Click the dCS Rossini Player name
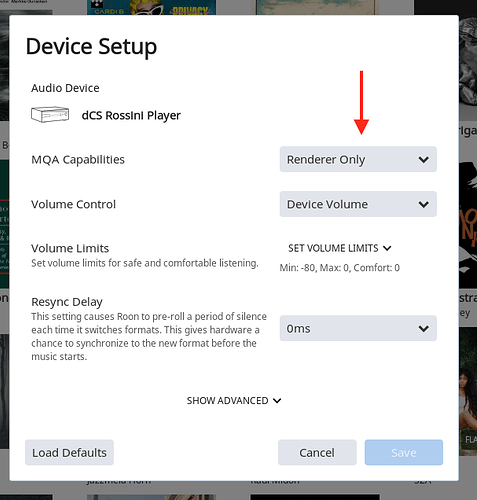The height and width of the screenshot is (500, 477). point(131,115)
